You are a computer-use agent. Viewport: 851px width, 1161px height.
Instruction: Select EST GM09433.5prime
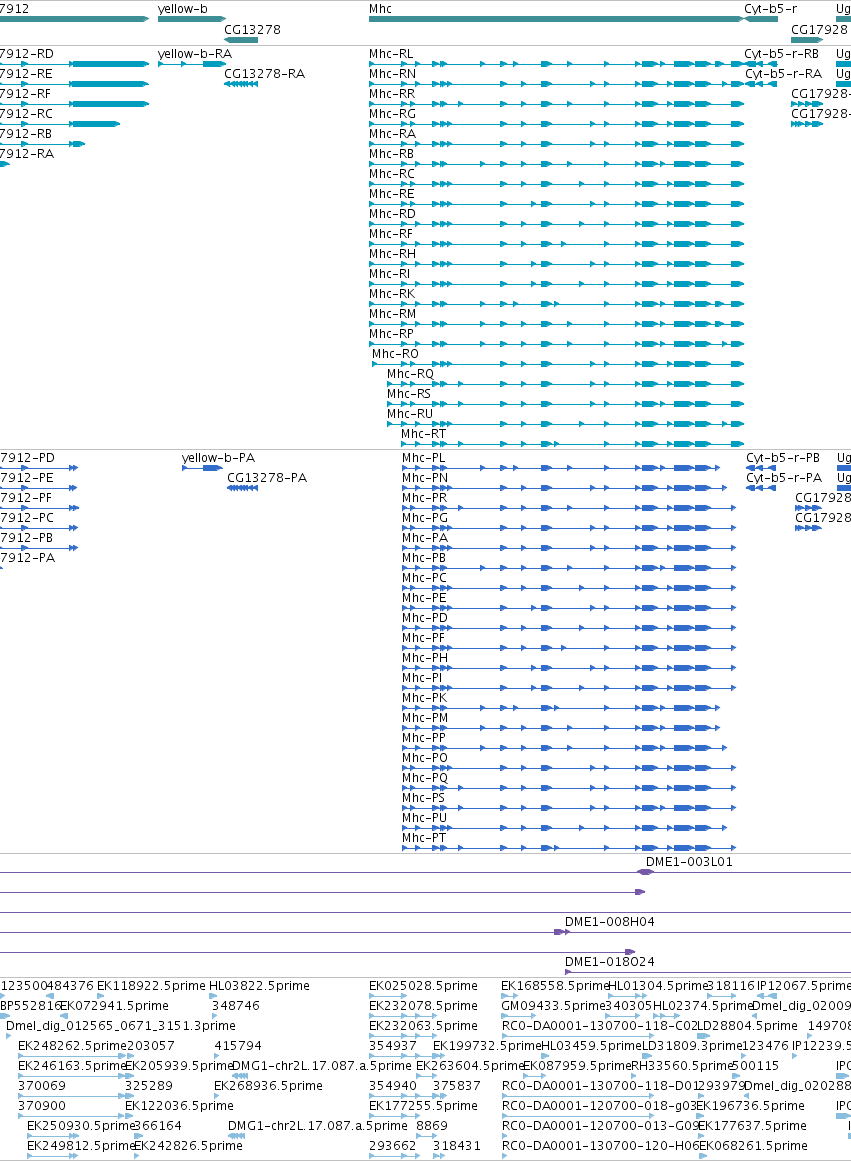pos(553,1006)
